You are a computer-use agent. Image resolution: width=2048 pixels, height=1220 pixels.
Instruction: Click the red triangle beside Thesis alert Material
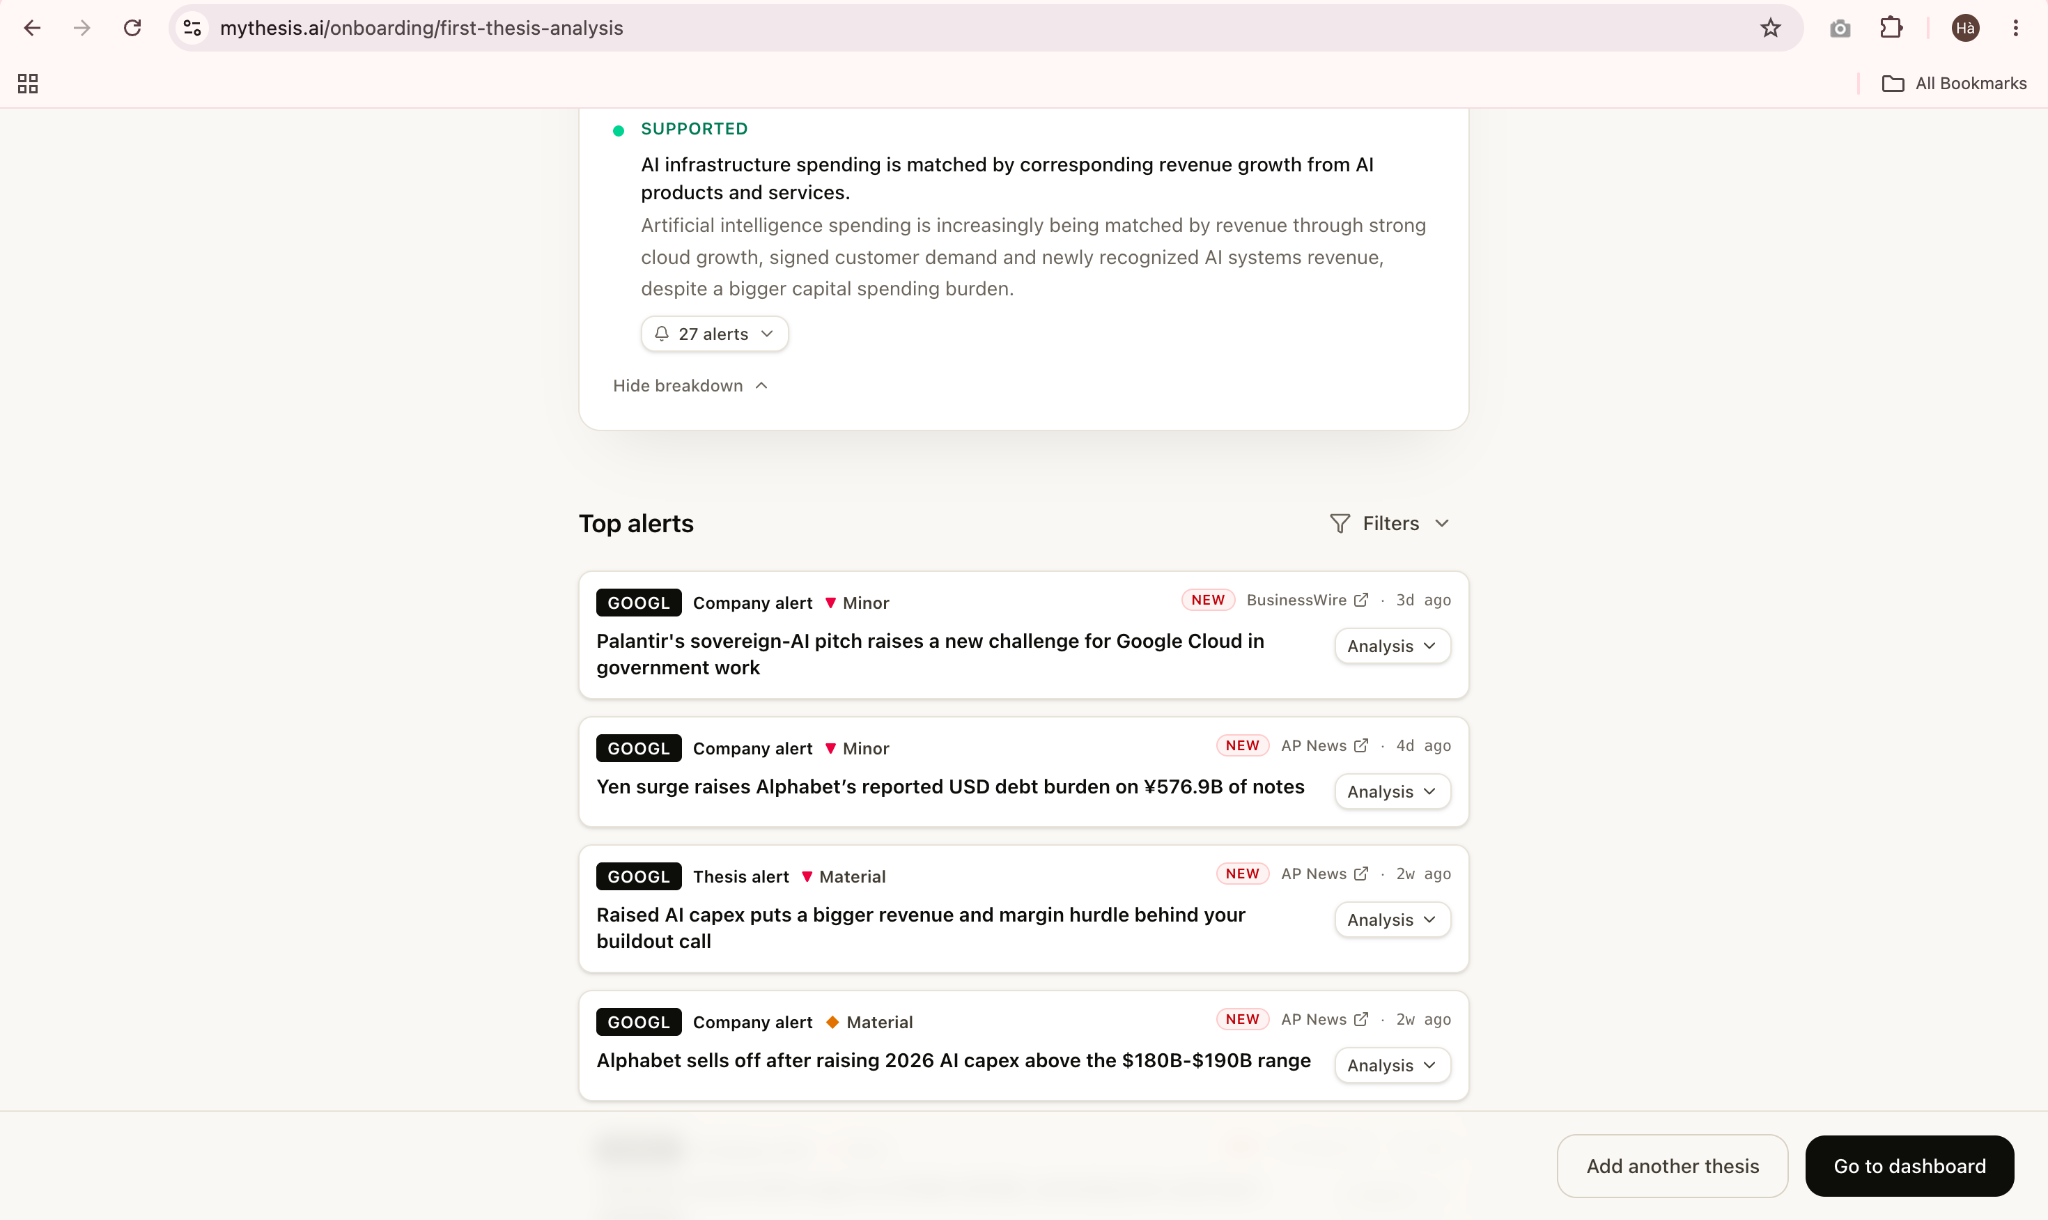pos(807,877)
